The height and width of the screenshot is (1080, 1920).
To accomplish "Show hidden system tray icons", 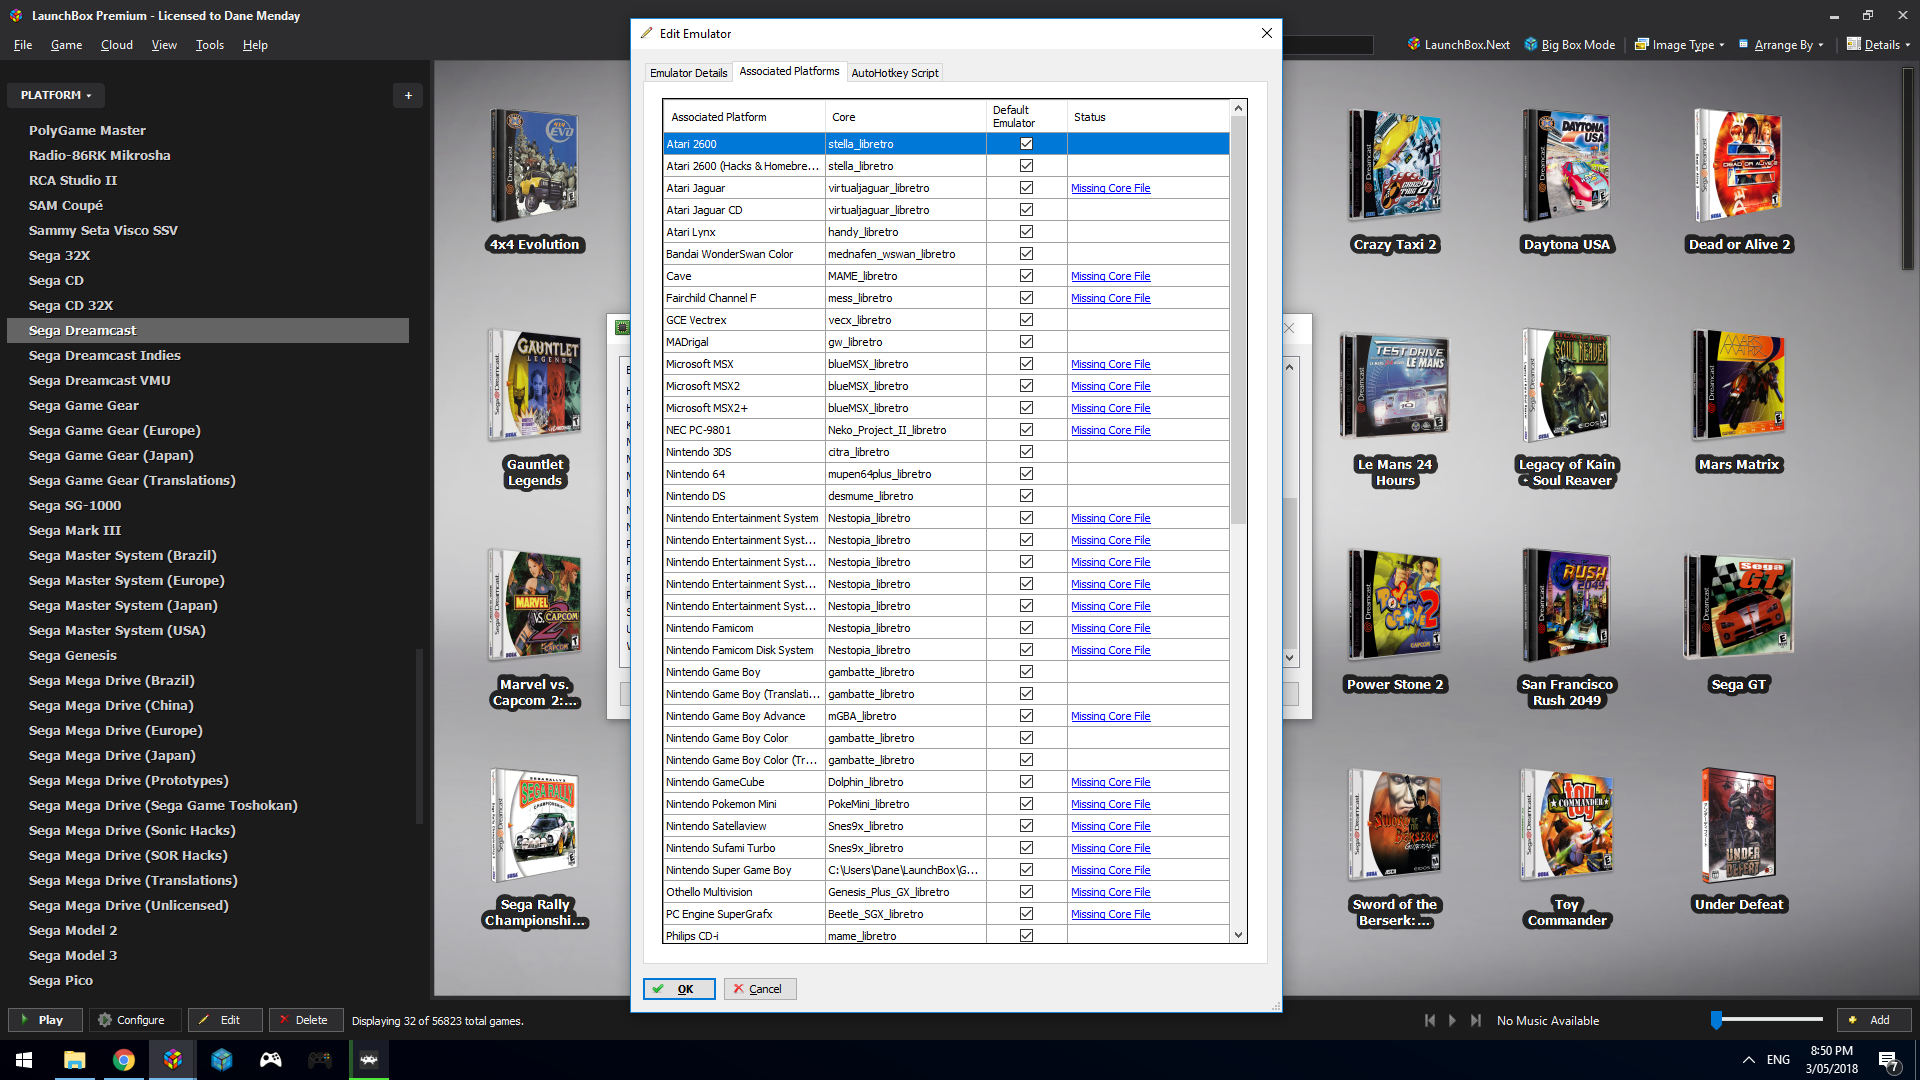I will pyautogui.click(x=1748, y=1060).
